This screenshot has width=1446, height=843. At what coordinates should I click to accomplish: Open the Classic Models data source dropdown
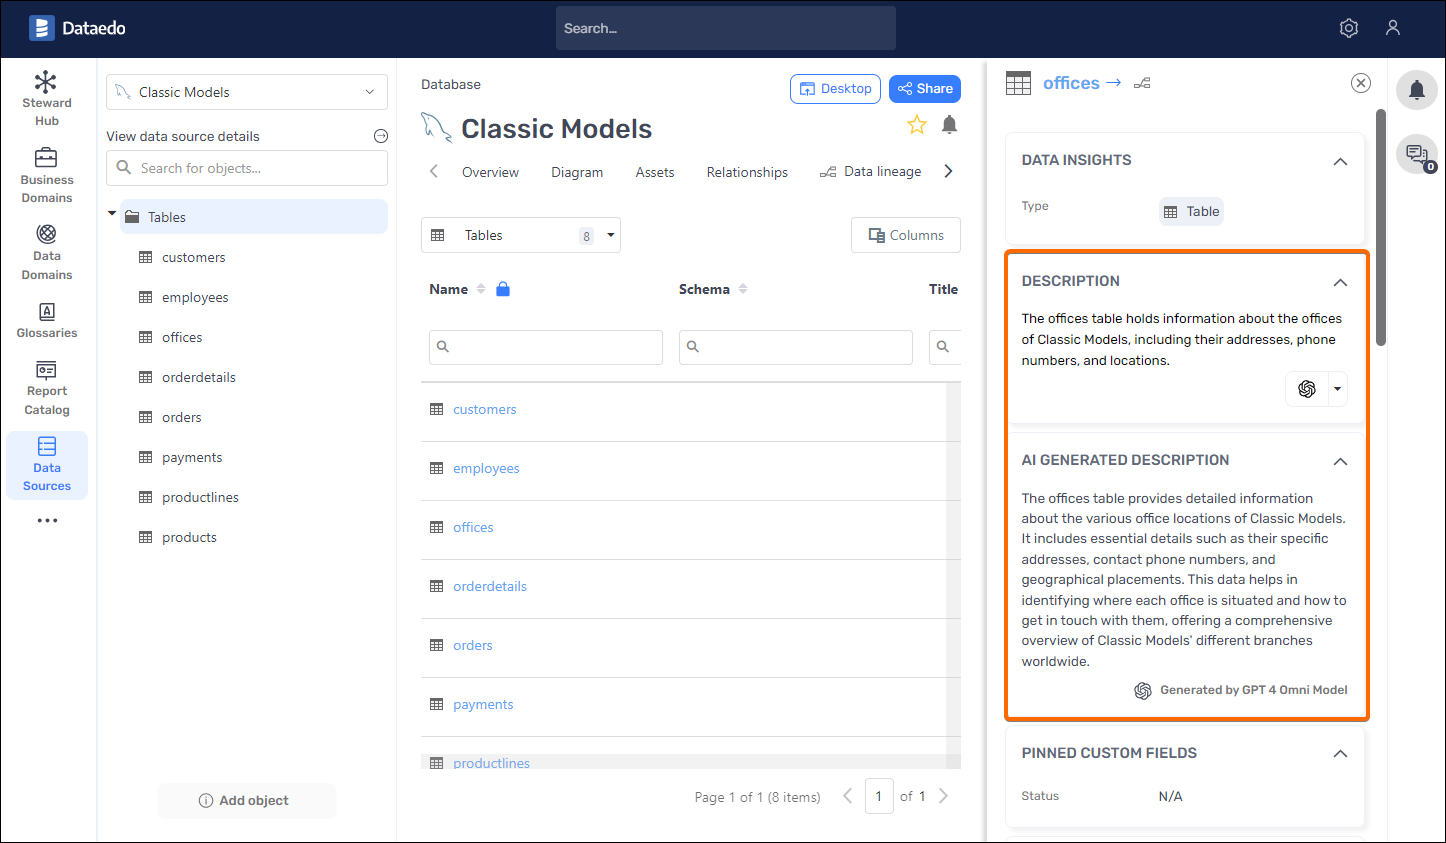tap(247, 92)
